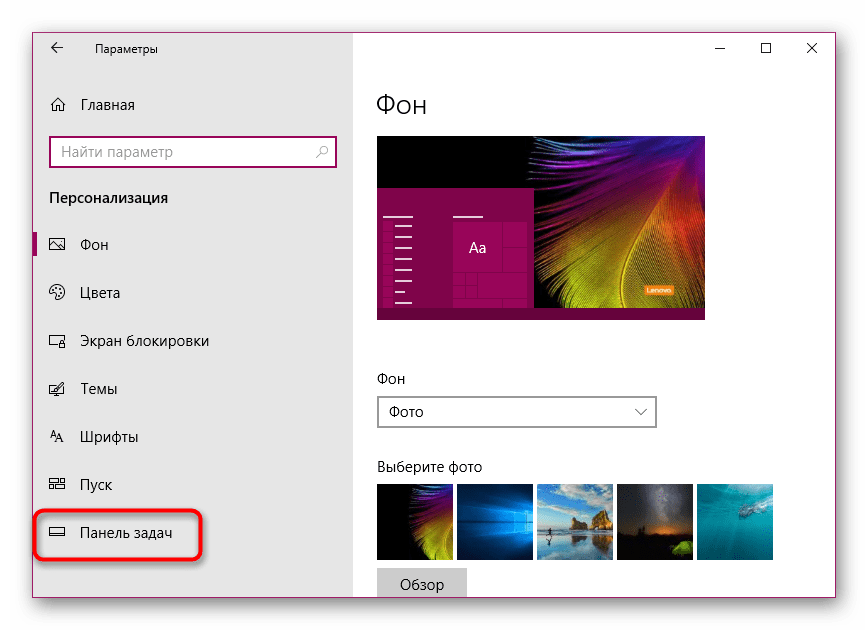The height and width of the screenshot is (630, 868).
Task: Click the Home house icon
Action: (58, 105)
